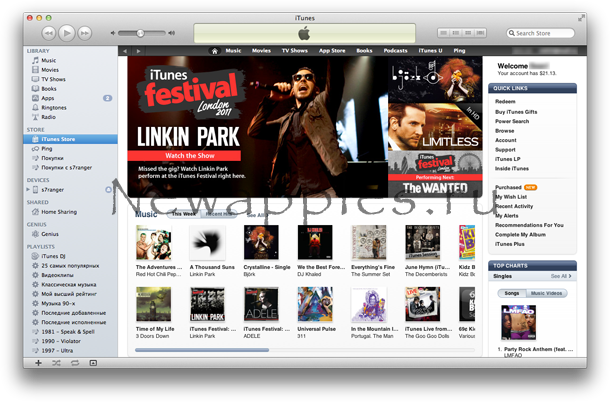The image size is (610, 402).
Task: Open the Podcasts store tab
Action: 395,51
